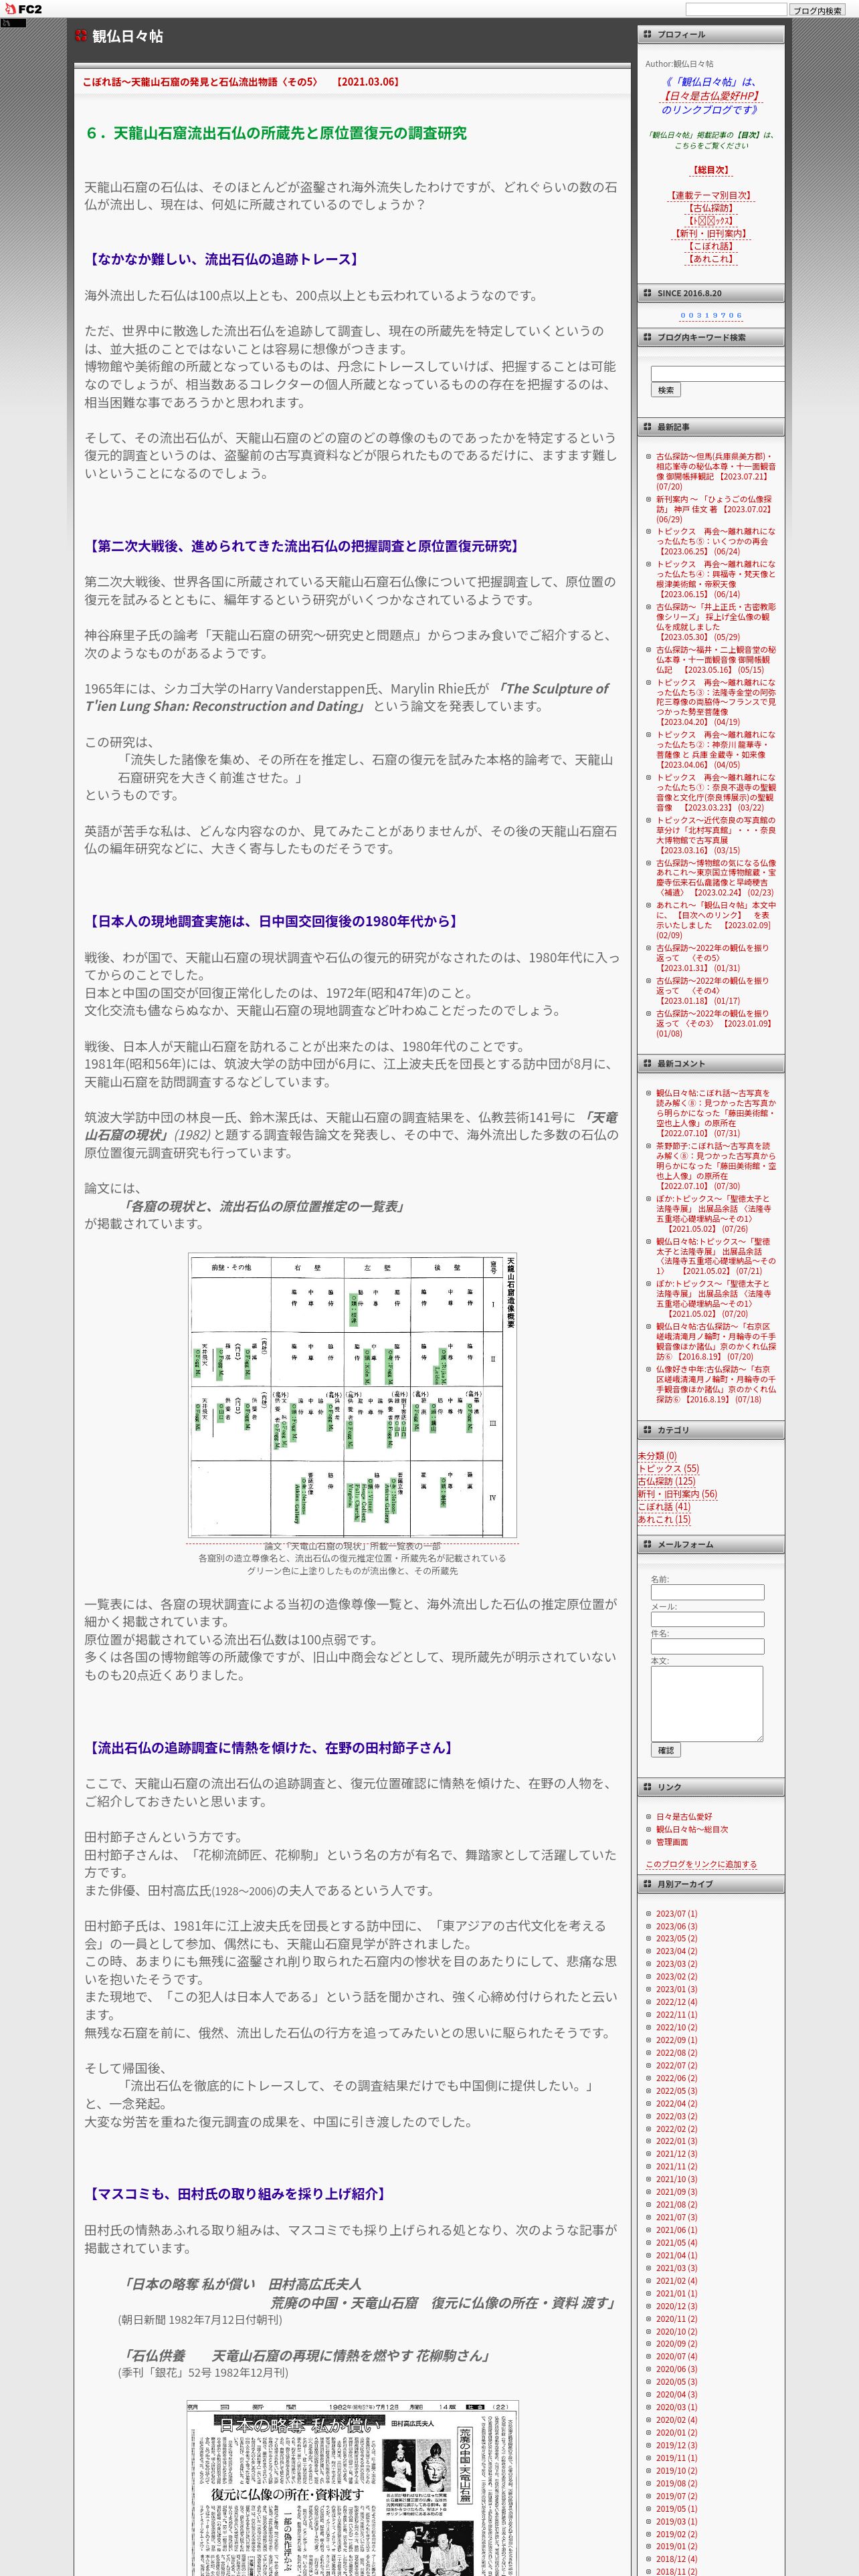Open the 連載テーマ別目次 link
859x2576 pixels.
711,195
